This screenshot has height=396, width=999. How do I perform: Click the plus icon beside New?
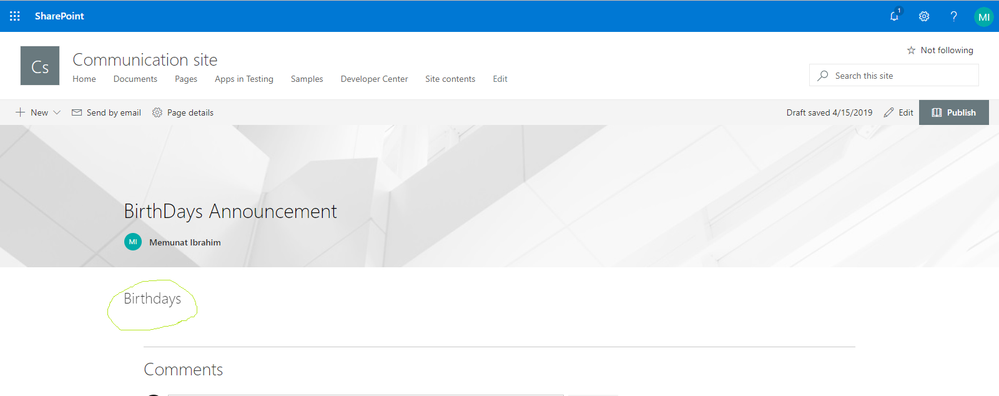tap(20, 112)
